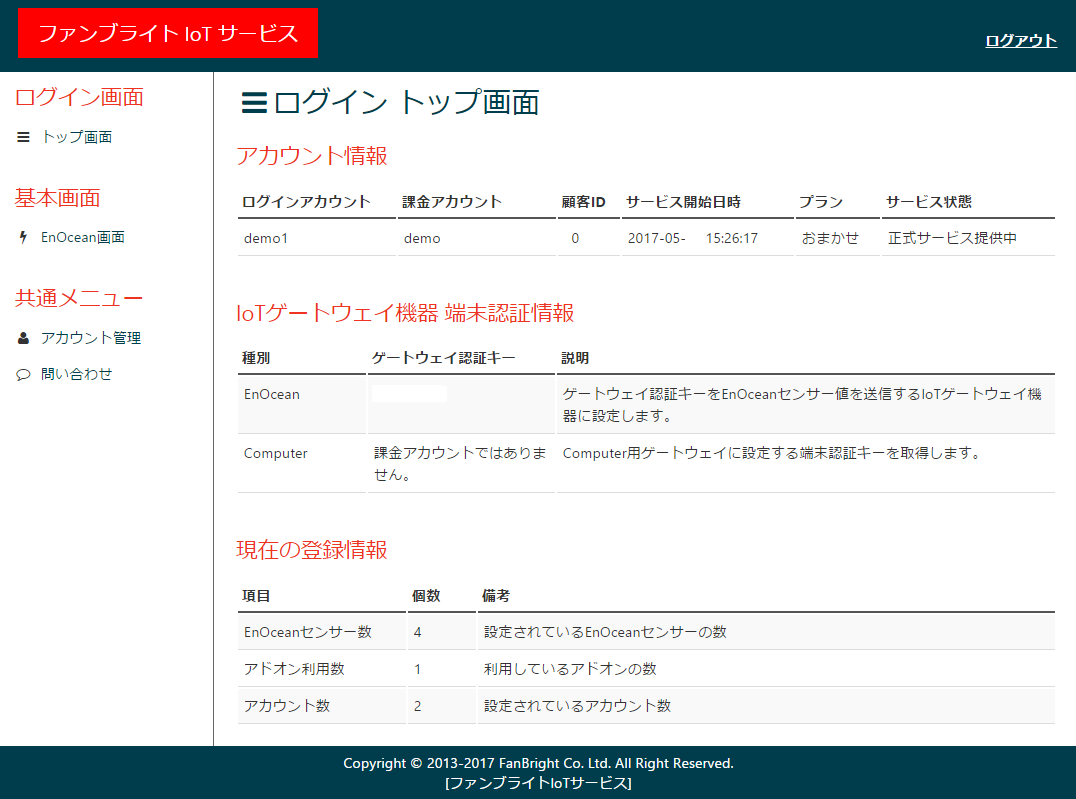Screen dimensions: 1076x799
Task: Select the アカウント数 row label
Action: coord(287,706)
